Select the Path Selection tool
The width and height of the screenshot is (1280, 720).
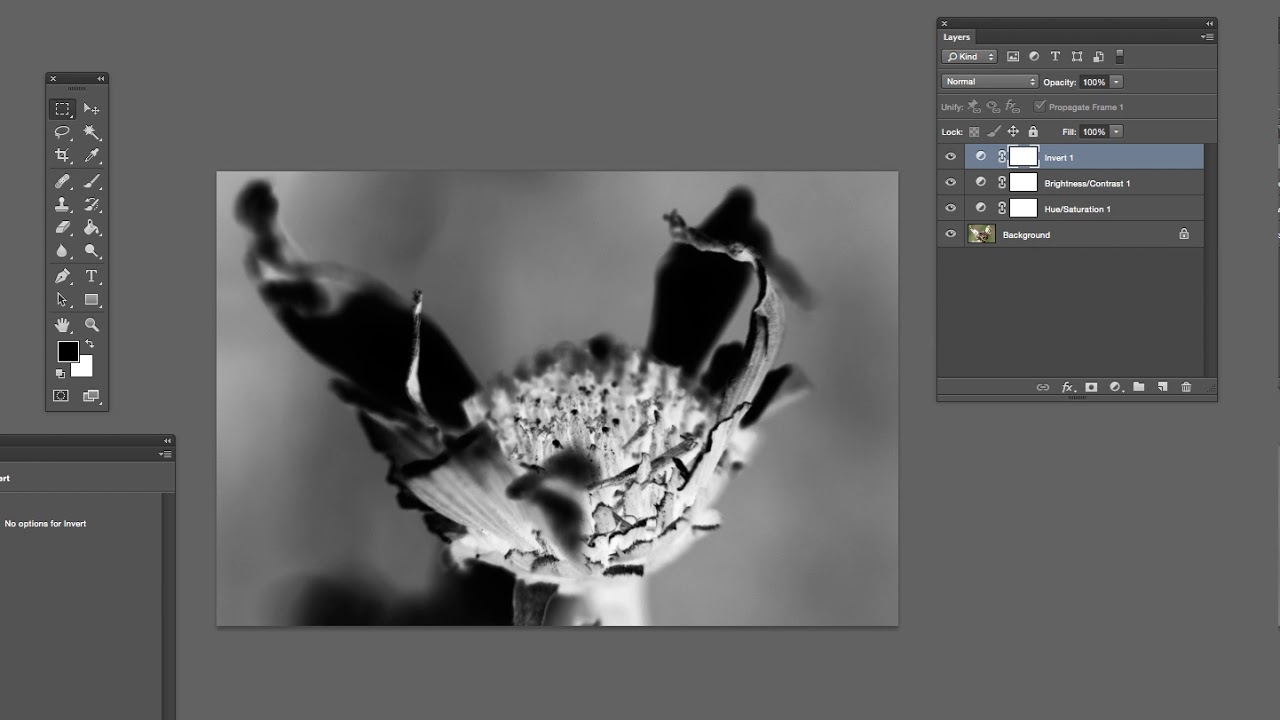tap(62, 300)
